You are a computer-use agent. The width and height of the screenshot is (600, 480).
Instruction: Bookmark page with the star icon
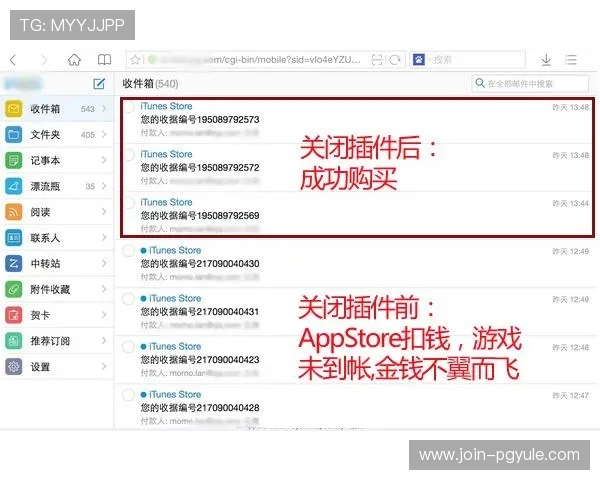(135, 60)
